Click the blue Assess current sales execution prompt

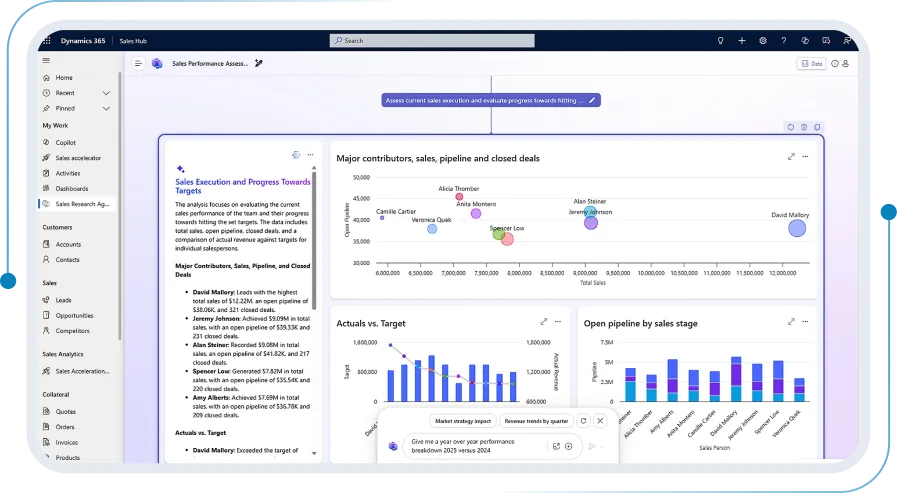click(x=491, y=100)
